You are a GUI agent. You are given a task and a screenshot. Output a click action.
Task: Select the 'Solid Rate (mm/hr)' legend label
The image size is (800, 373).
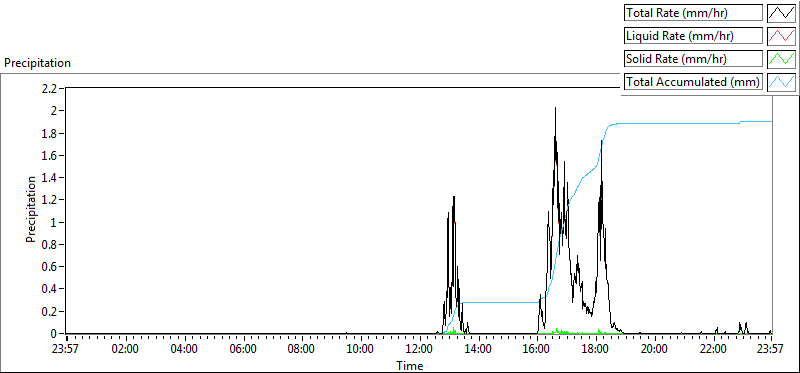pos(693,59)
